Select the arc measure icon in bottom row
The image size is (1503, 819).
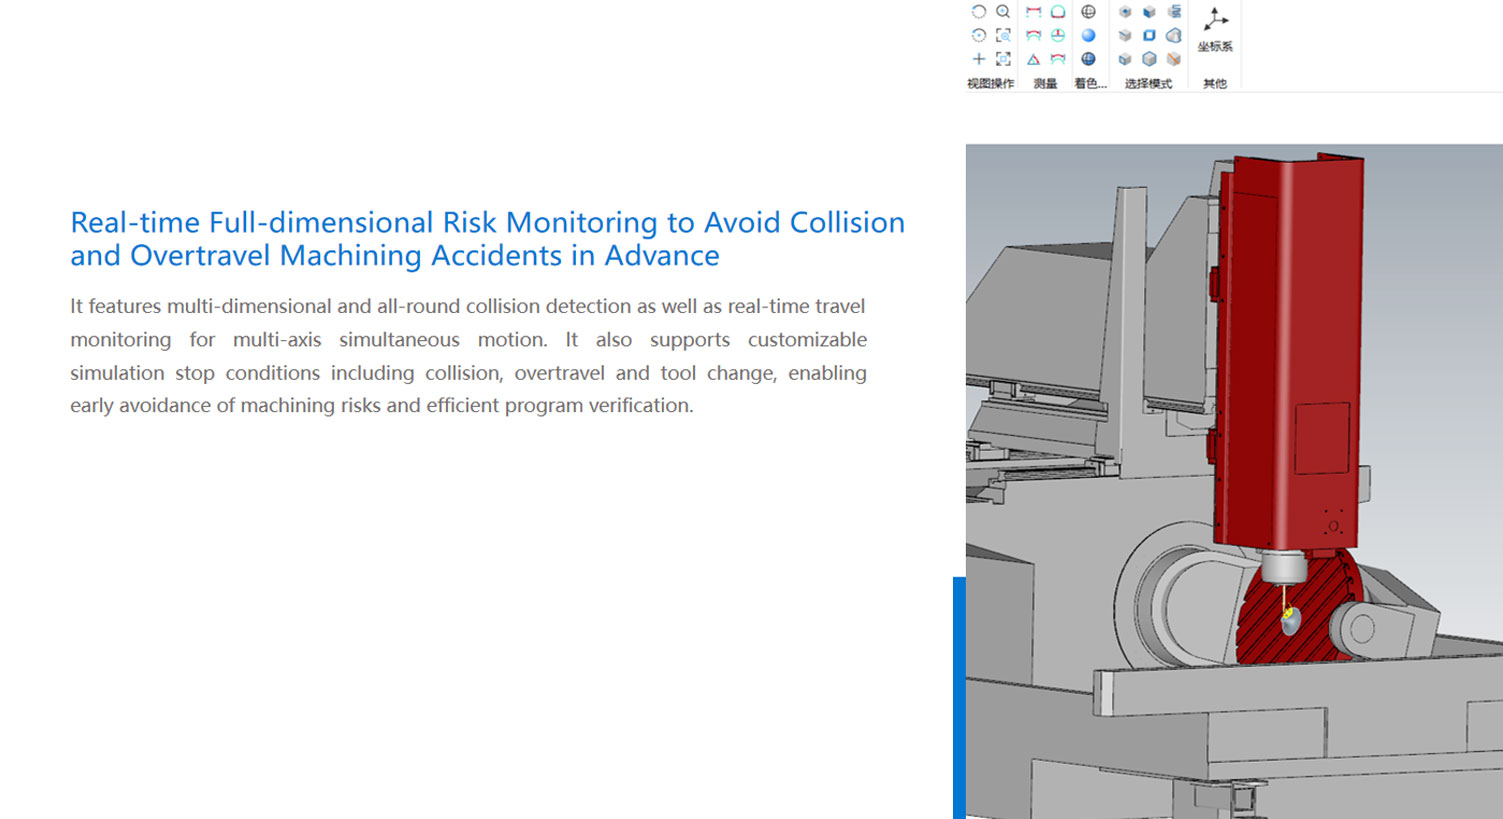(1058, 59)
